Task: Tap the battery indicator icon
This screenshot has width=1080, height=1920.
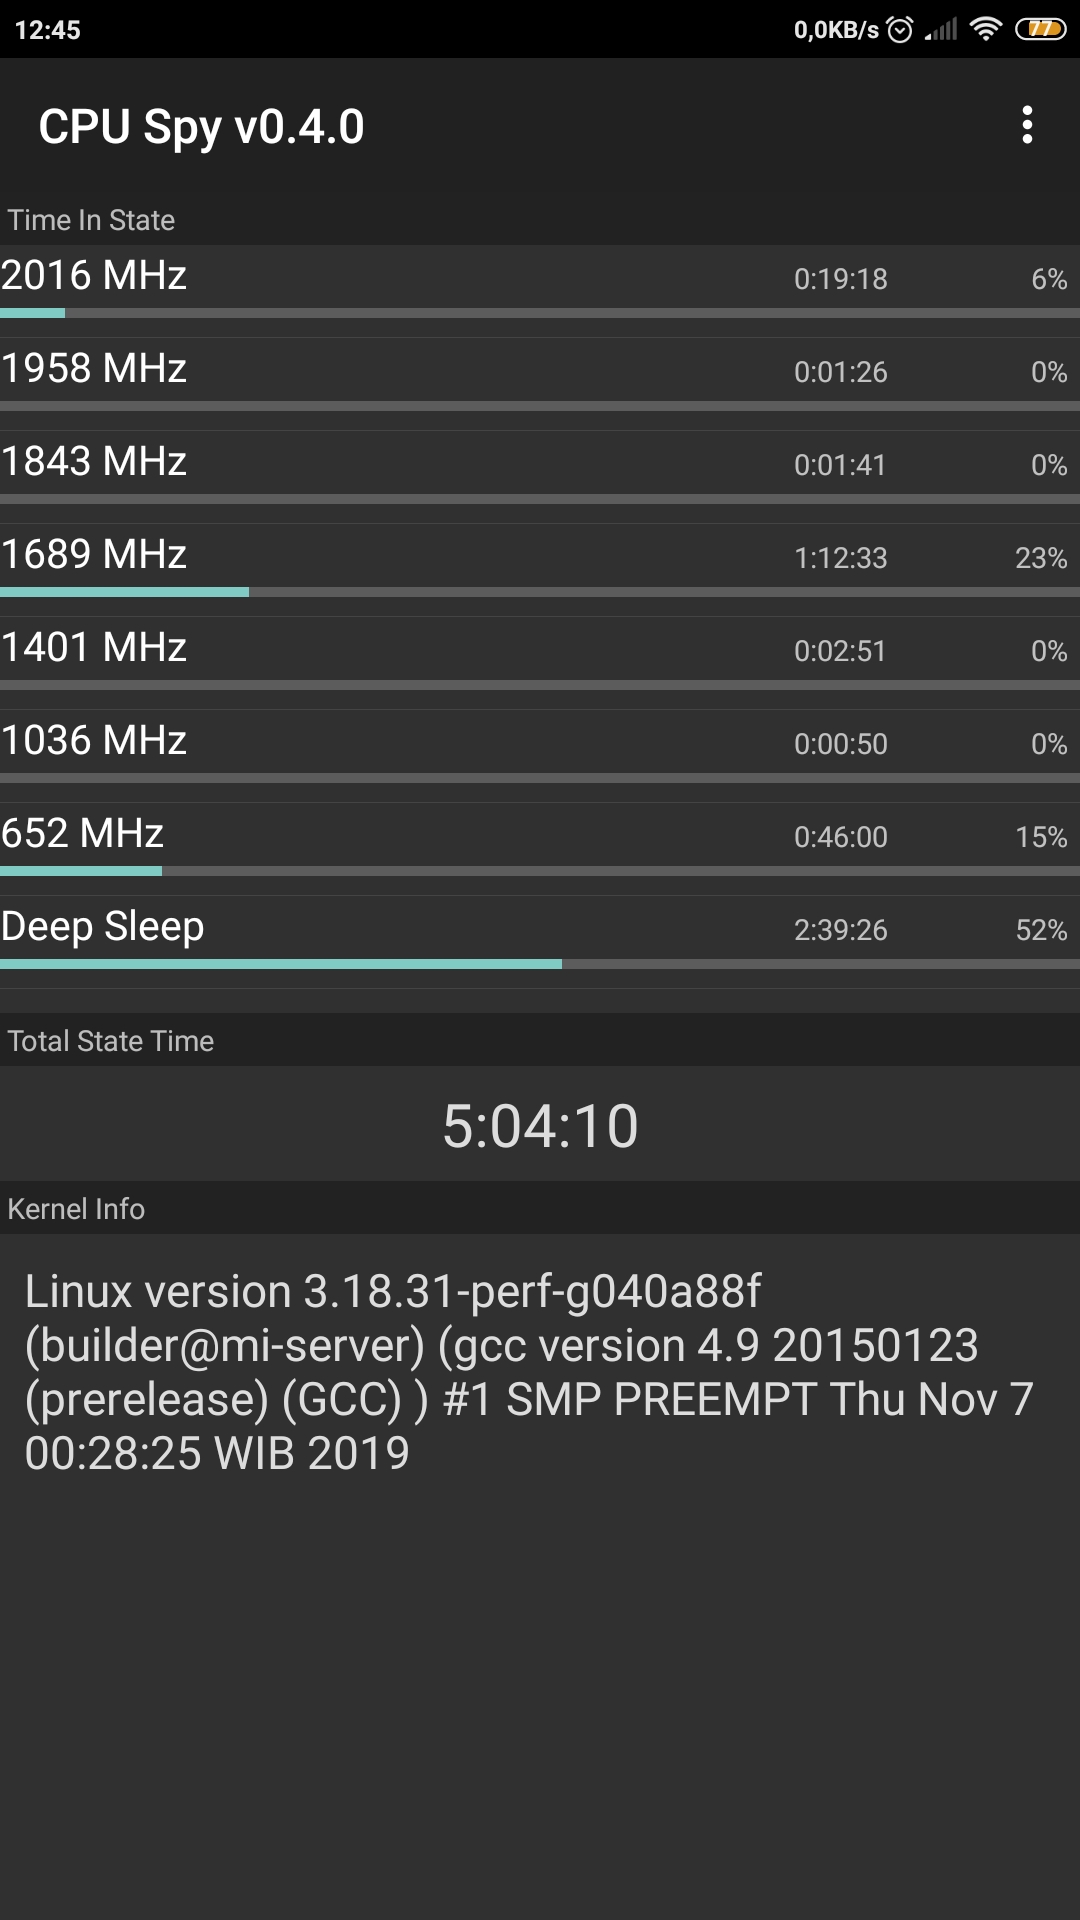Action: (1040, 30)
